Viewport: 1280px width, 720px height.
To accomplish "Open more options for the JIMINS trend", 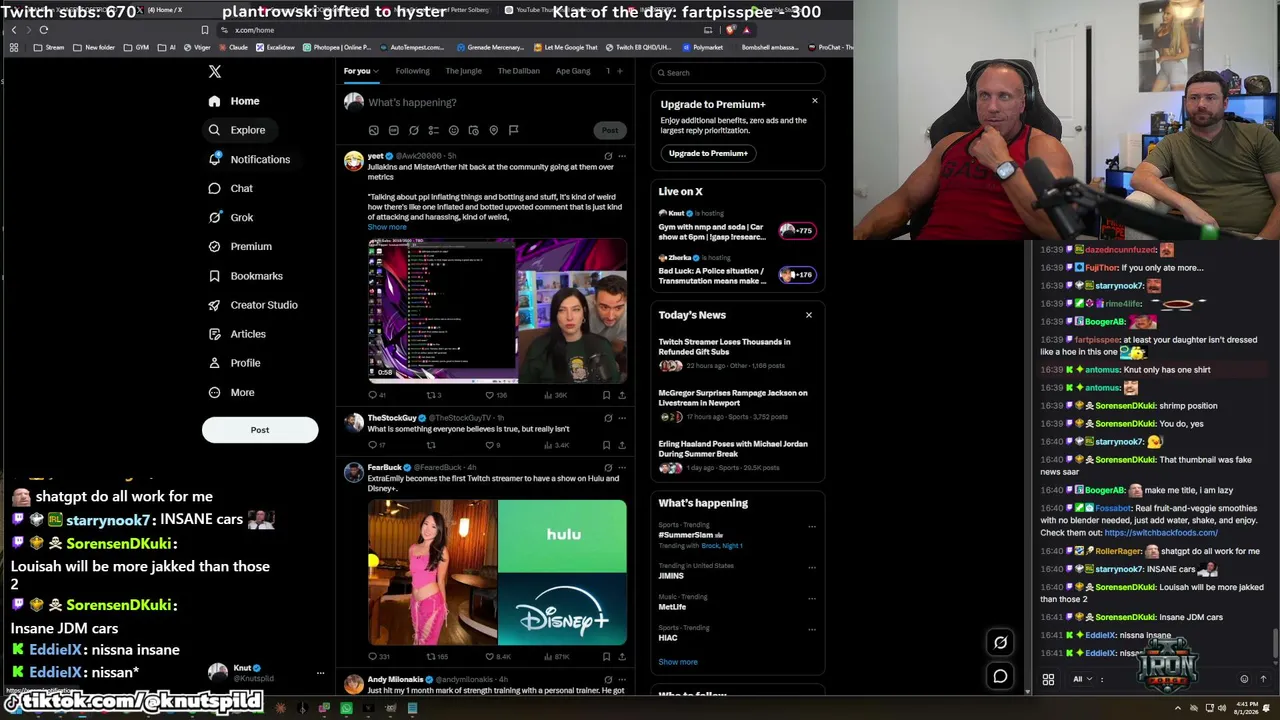I will pyautogui.click(x=812, y=567).
